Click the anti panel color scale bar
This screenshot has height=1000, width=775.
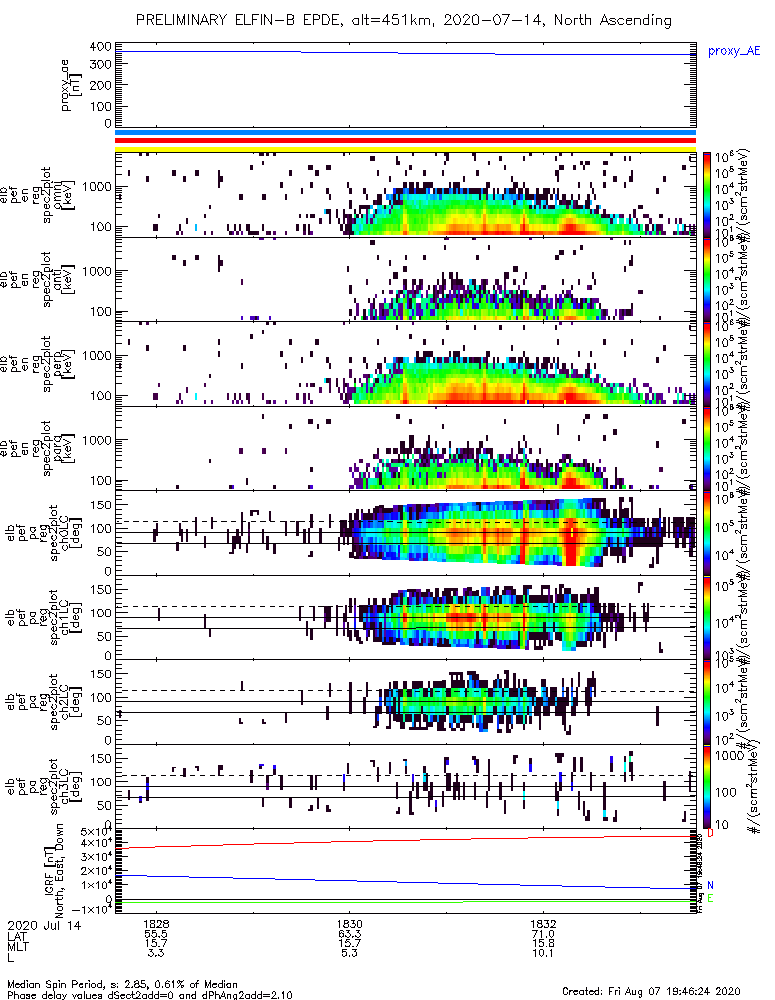tap(706, 279)
